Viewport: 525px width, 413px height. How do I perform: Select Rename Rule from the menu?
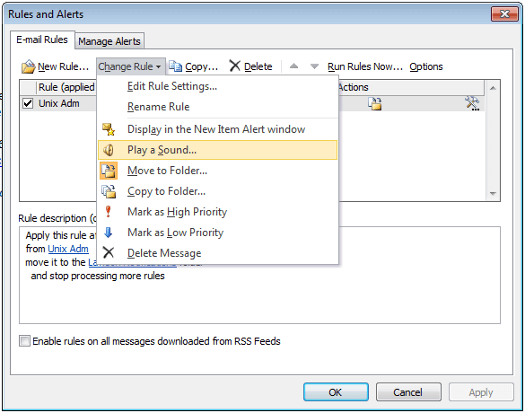pyautogui.click(x=158, y=107)
